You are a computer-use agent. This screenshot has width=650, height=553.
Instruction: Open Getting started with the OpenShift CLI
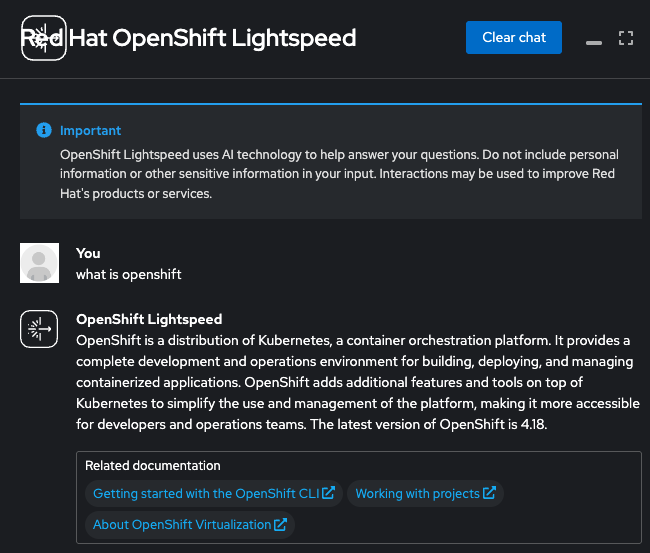click(x=205, y=493)
